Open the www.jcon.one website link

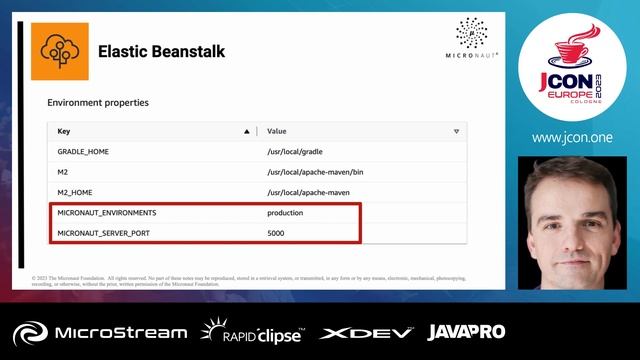click(x=572, y=138)
